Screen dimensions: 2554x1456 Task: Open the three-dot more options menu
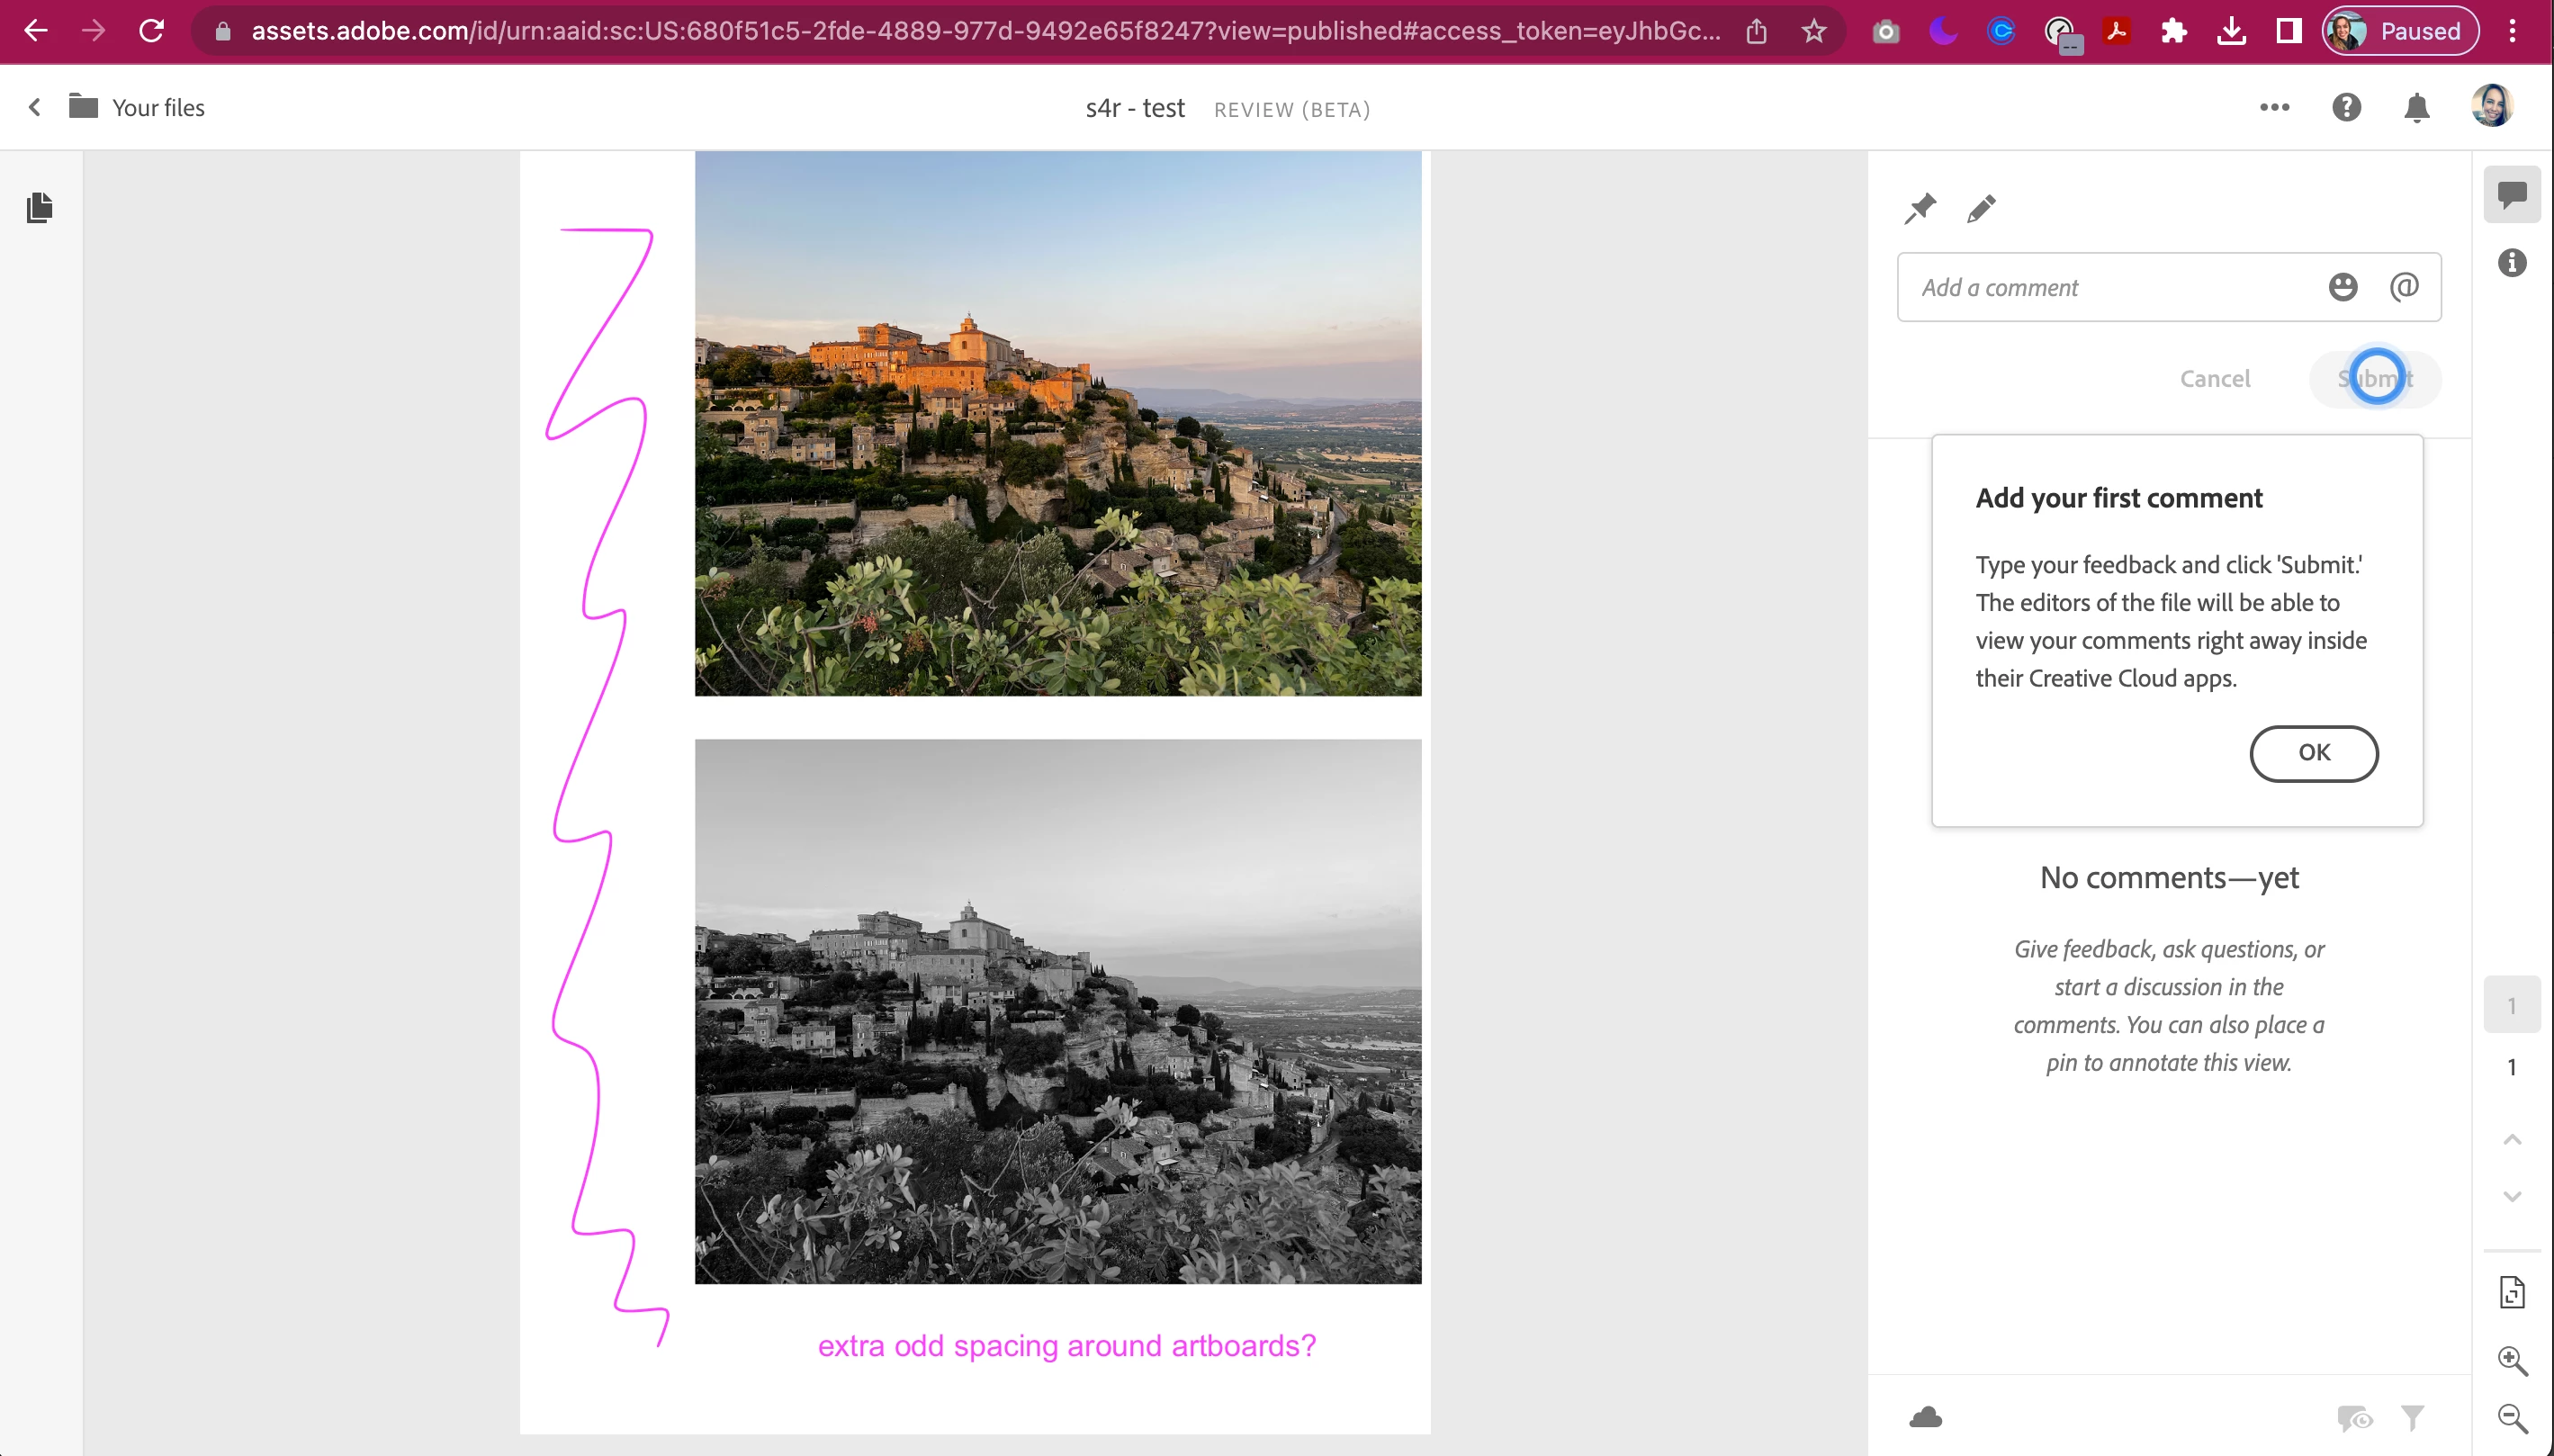click(x=2274, y=107)
